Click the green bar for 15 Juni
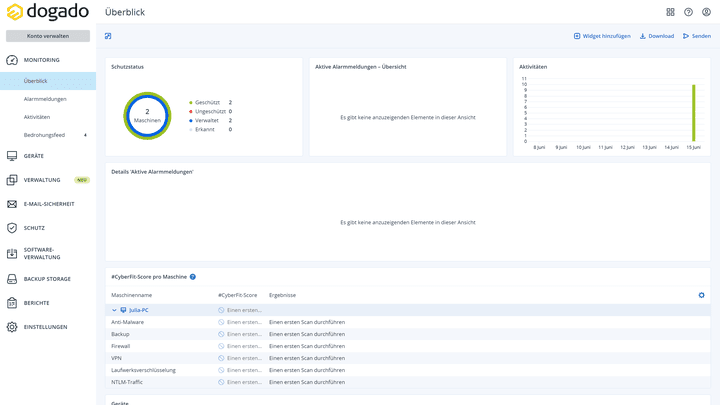This screenshot has height=405, width=720. [693, 112]
